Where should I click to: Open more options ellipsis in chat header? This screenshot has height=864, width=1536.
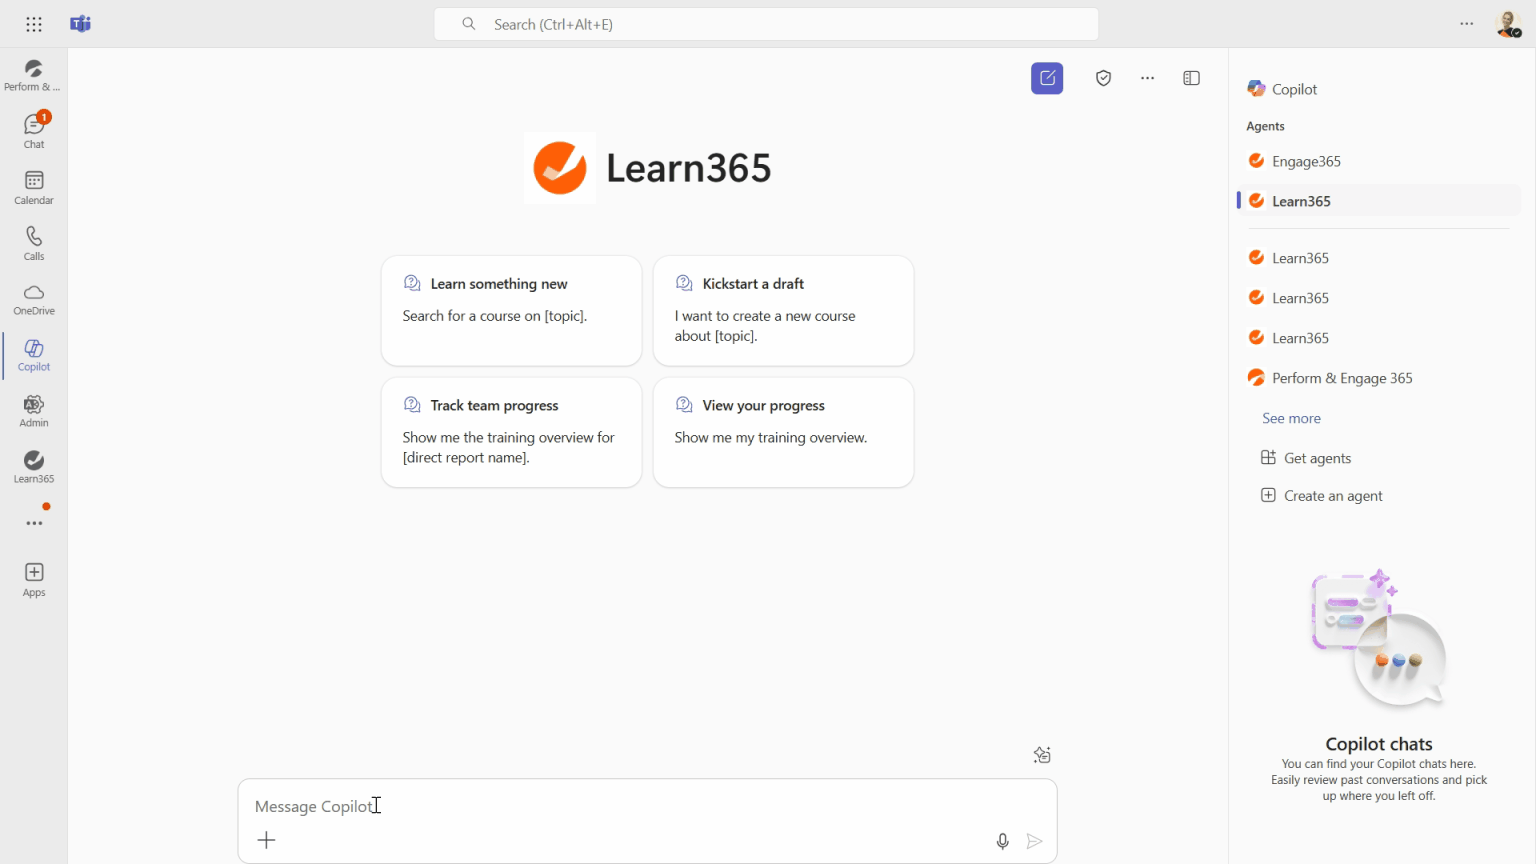point(1147,78)
